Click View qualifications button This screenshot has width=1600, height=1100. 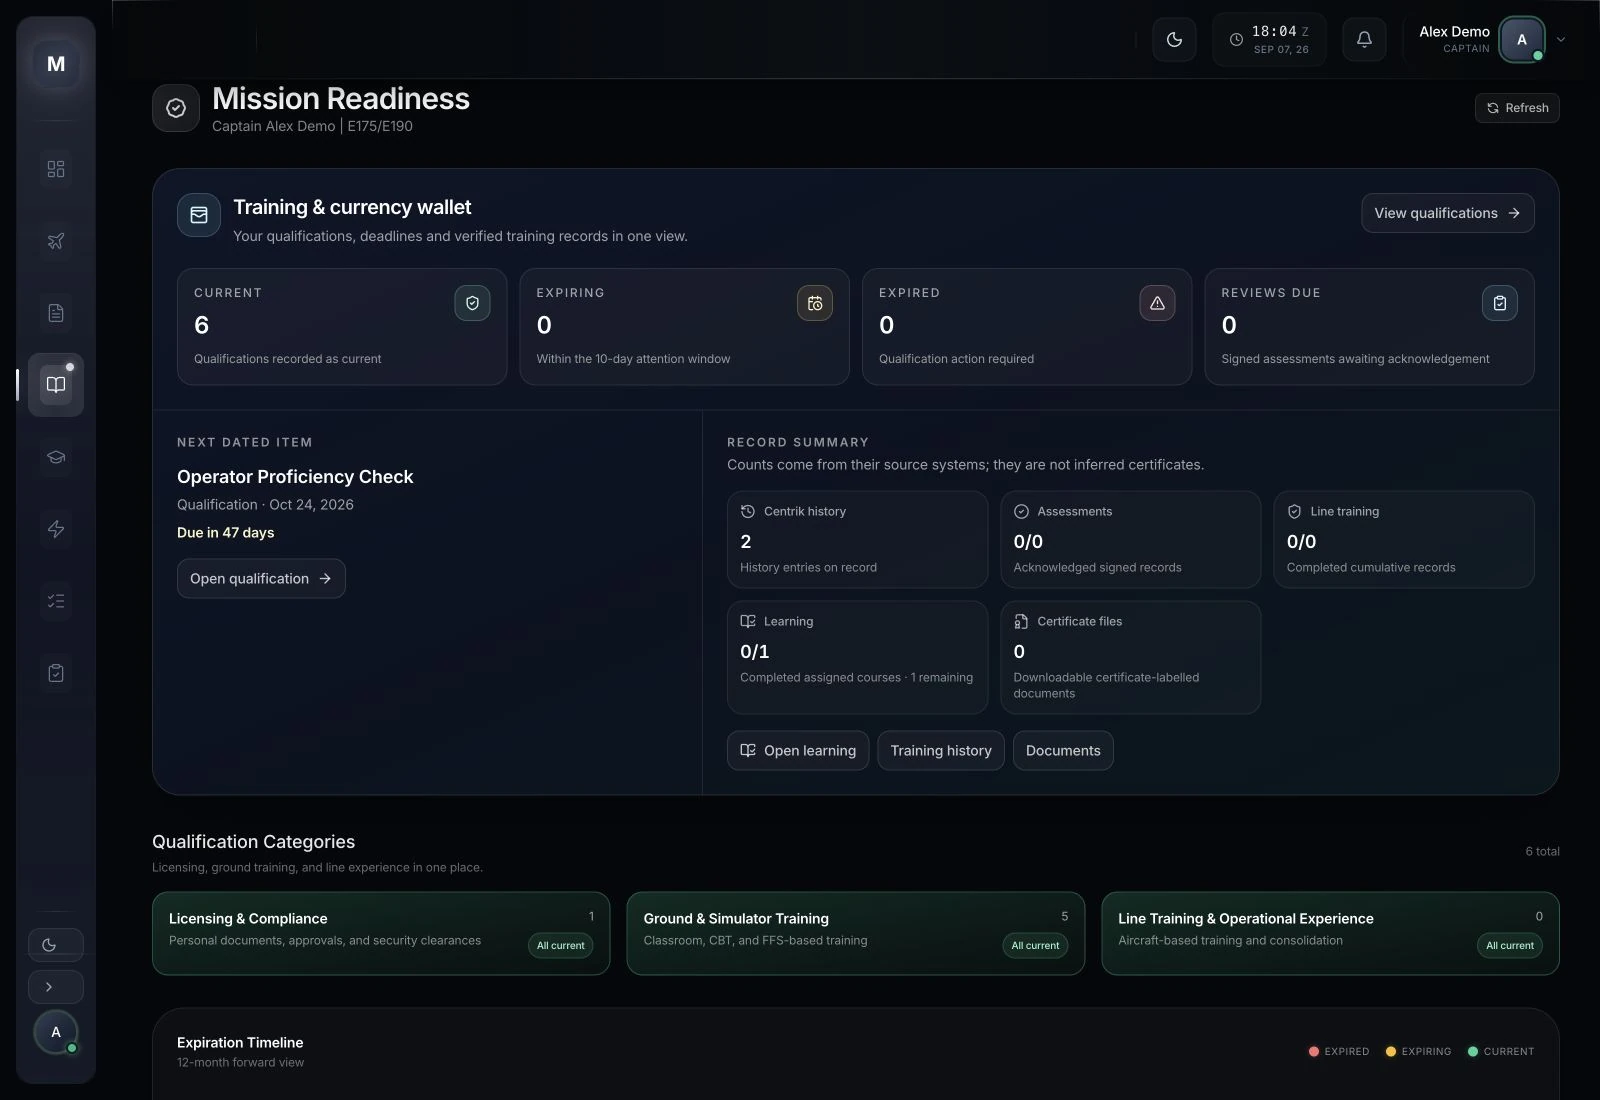[1447, 213]
